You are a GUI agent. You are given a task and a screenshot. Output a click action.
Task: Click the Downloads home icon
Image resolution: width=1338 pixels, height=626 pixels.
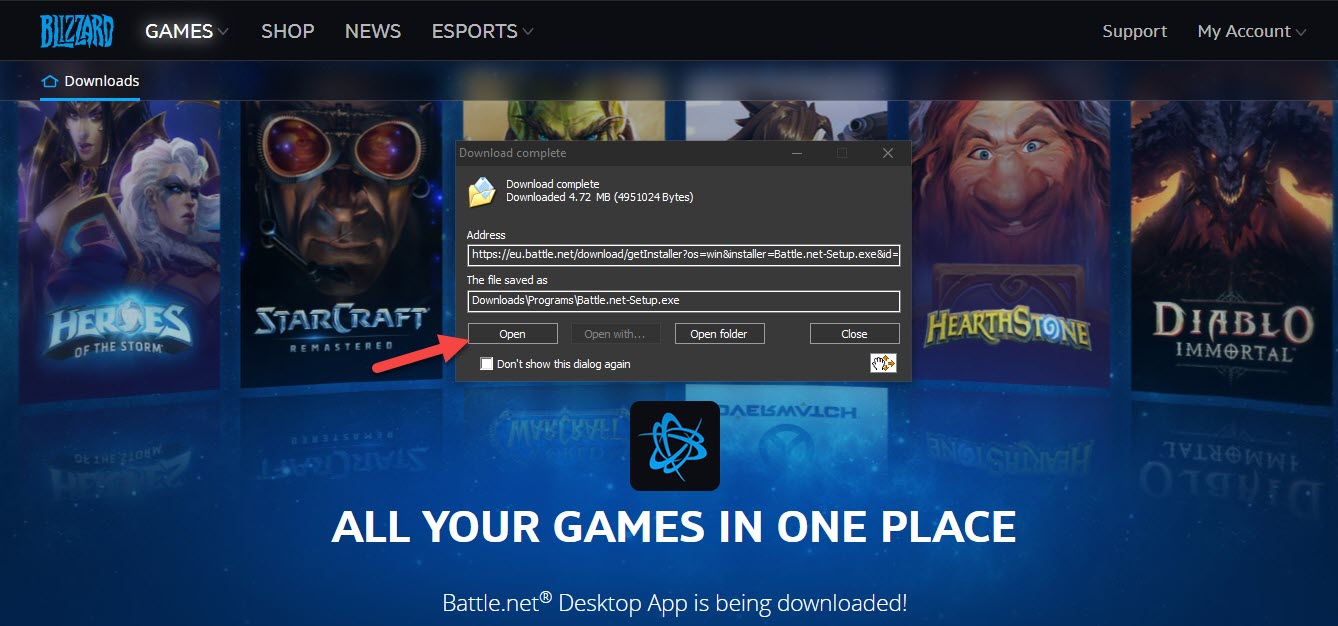[49, 81]
